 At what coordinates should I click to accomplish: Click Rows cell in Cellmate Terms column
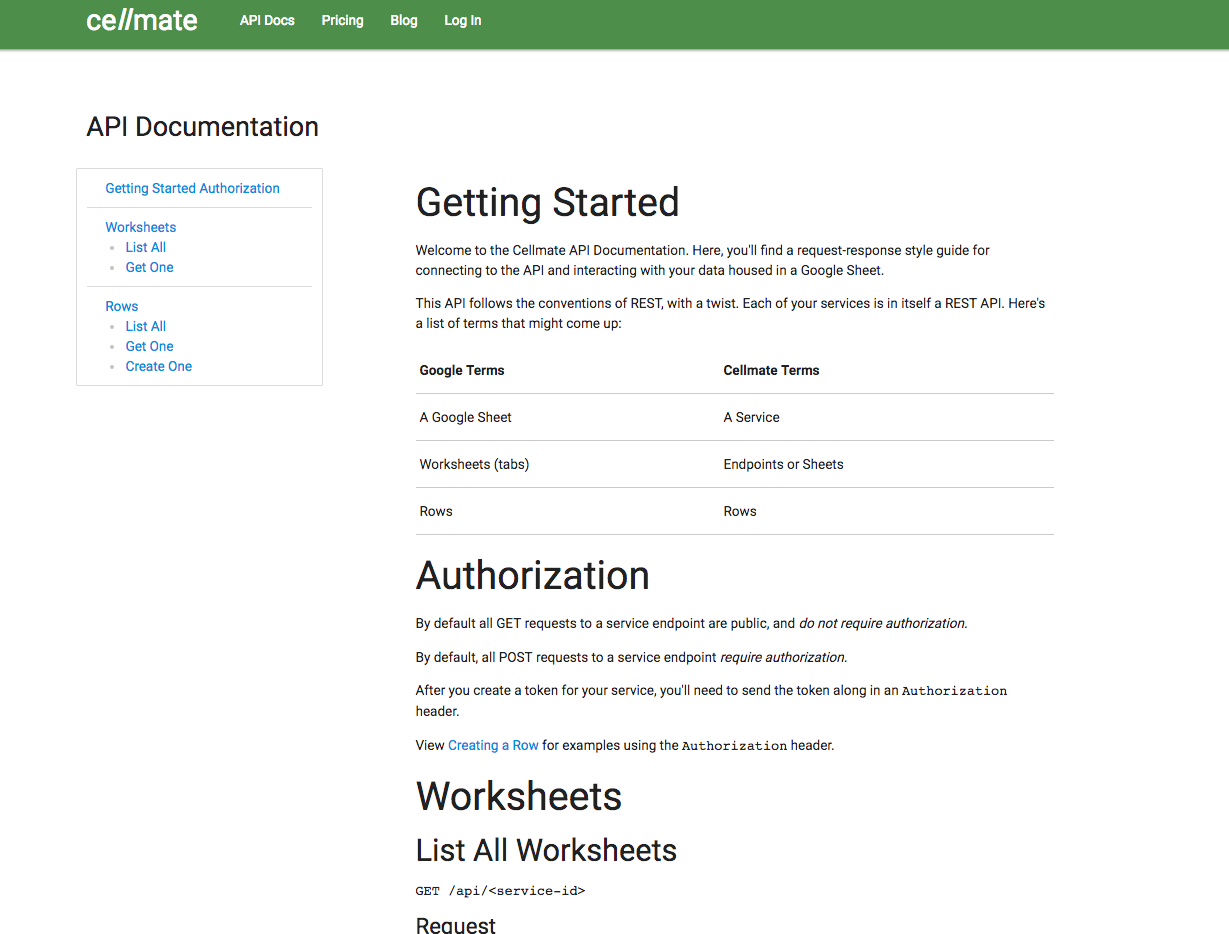[740, 511]
